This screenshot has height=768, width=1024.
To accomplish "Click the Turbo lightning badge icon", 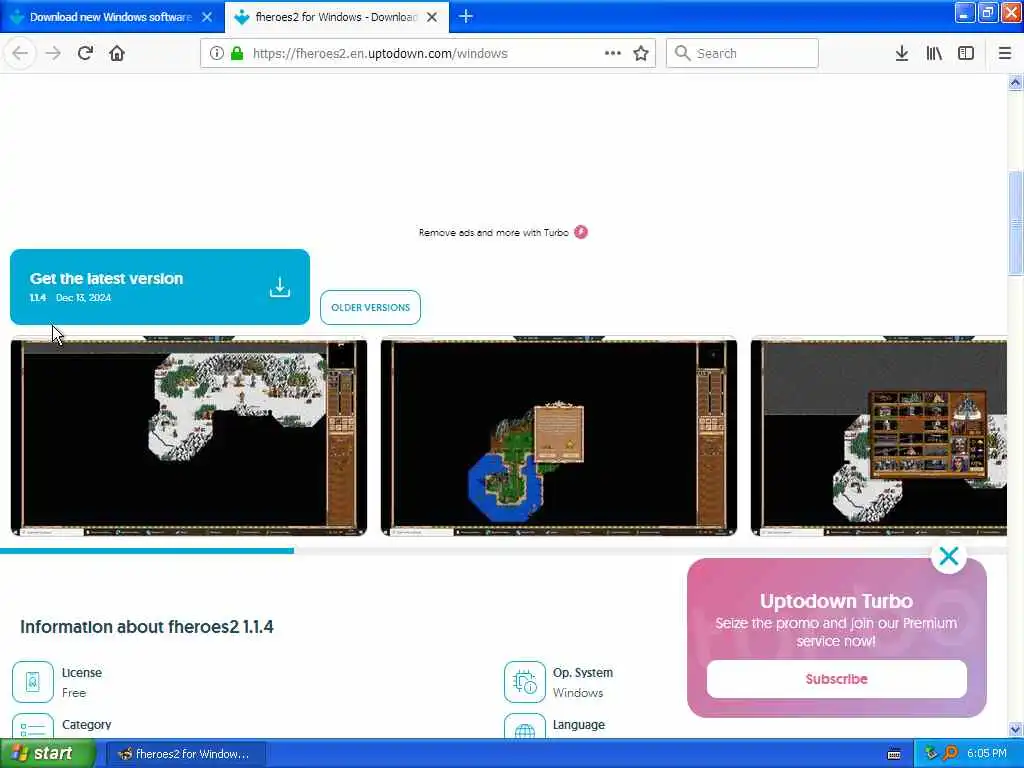I will [x=581, y=232].
